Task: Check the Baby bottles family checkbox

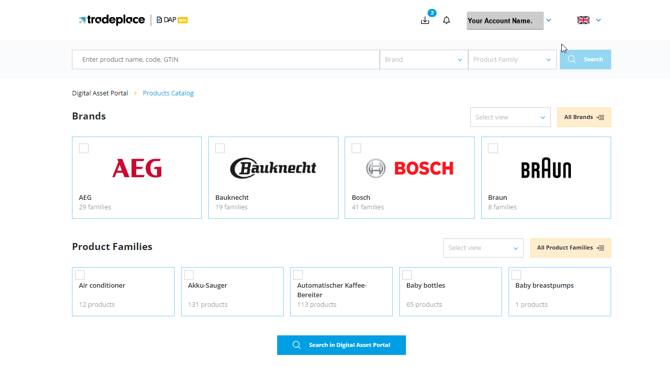Action: 407,275
